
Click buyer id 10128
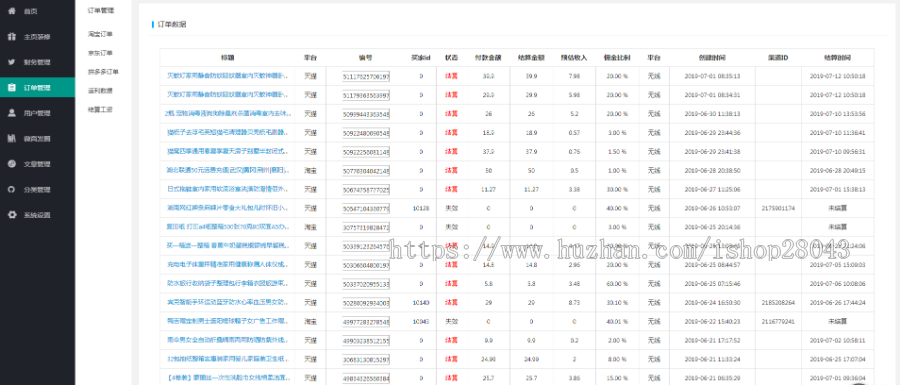tap(421, 208)
